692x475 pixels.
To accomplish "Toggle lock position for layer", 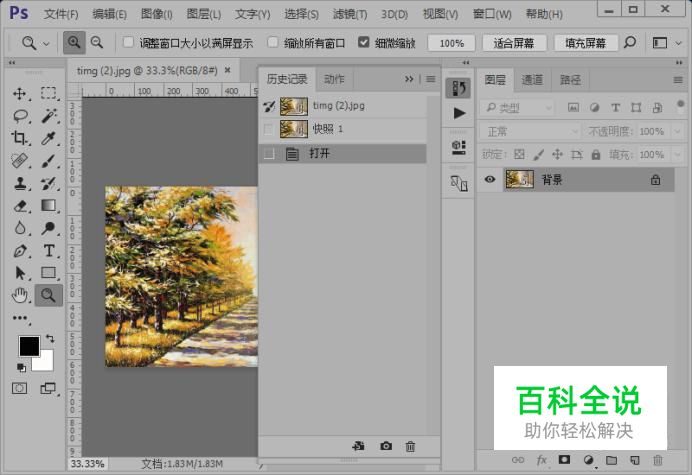I will (x=557, y=154).
